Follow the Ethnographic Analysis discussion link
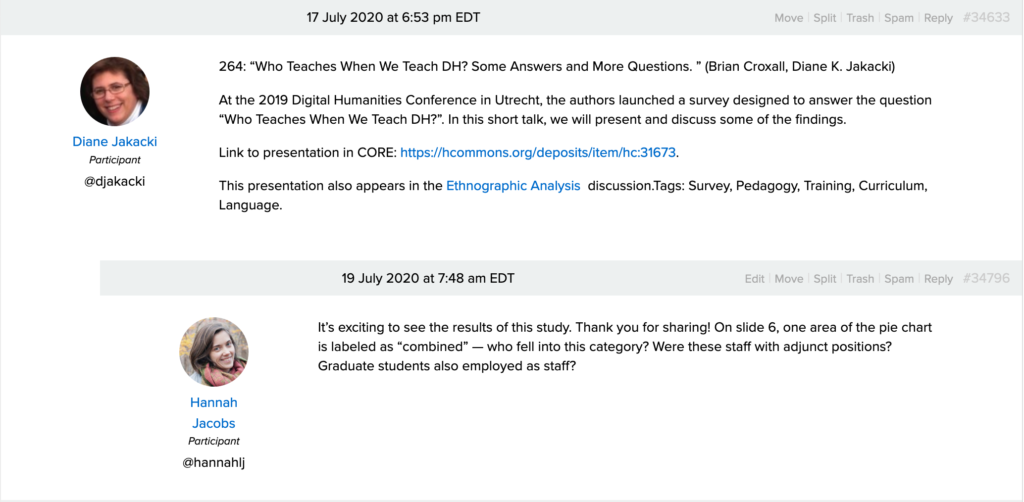This screenshot has width=1024, height=502. [x=513, y=185]
